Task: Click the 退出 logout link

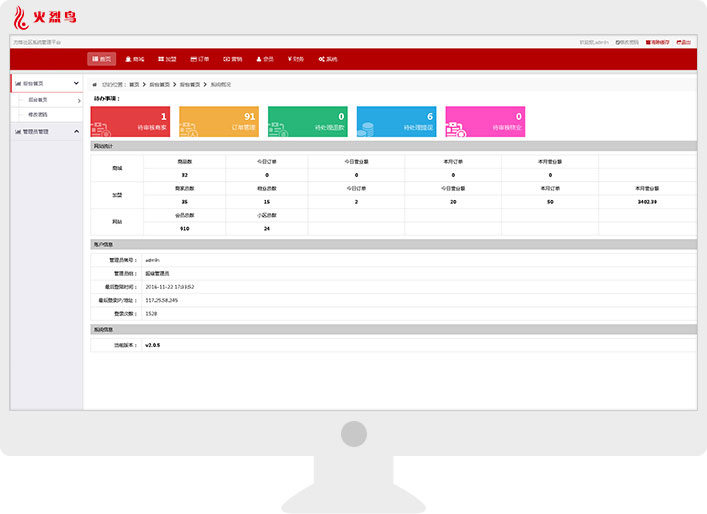Action: 684,42
